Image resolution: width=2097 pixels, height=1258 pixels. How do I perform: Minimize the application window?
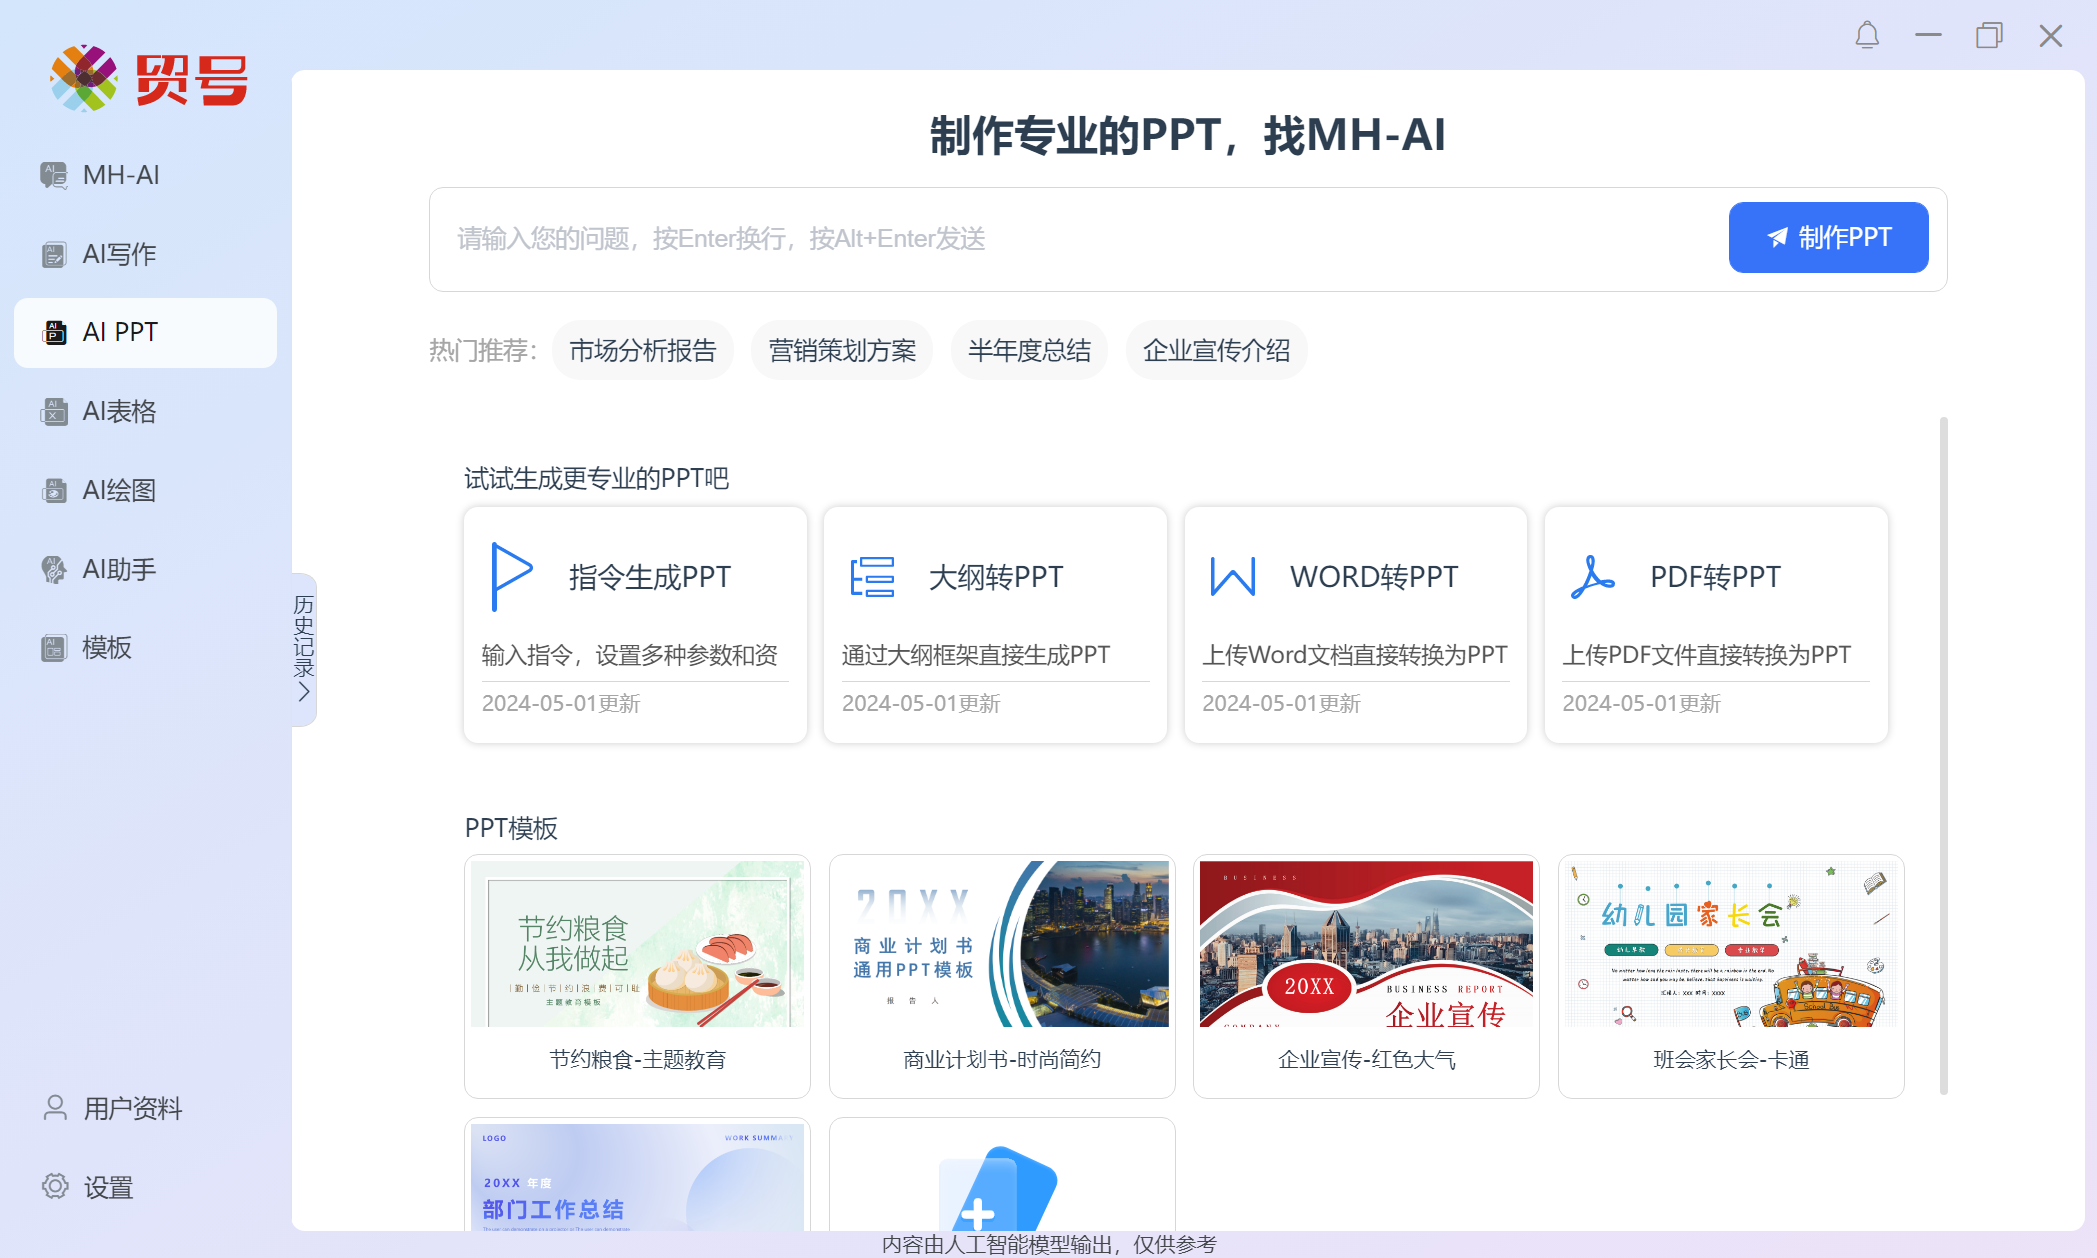coord(1928,36)
